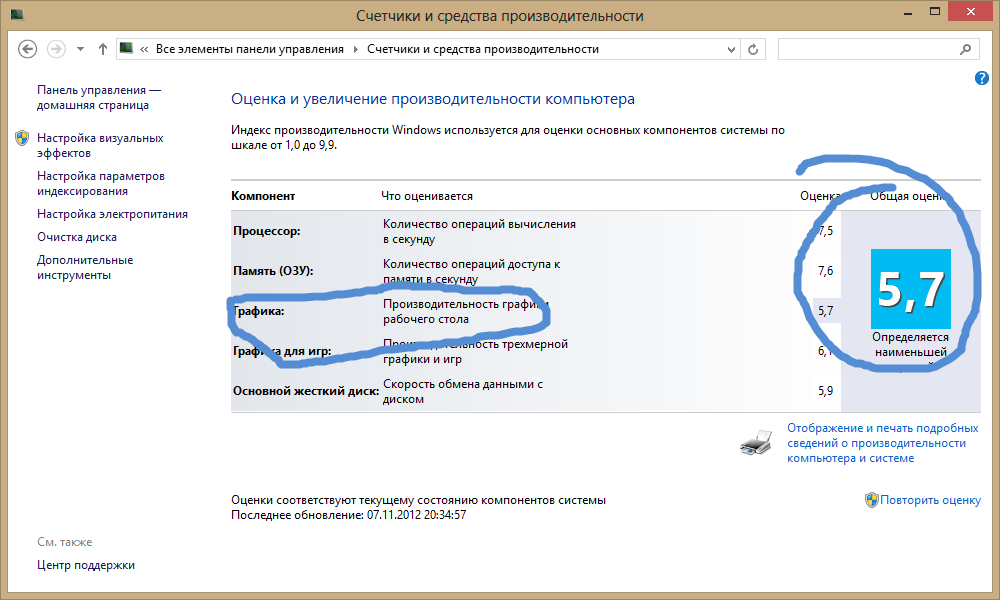Go up one level with Up arrow
1000x600 pixels.
point(103,49)
